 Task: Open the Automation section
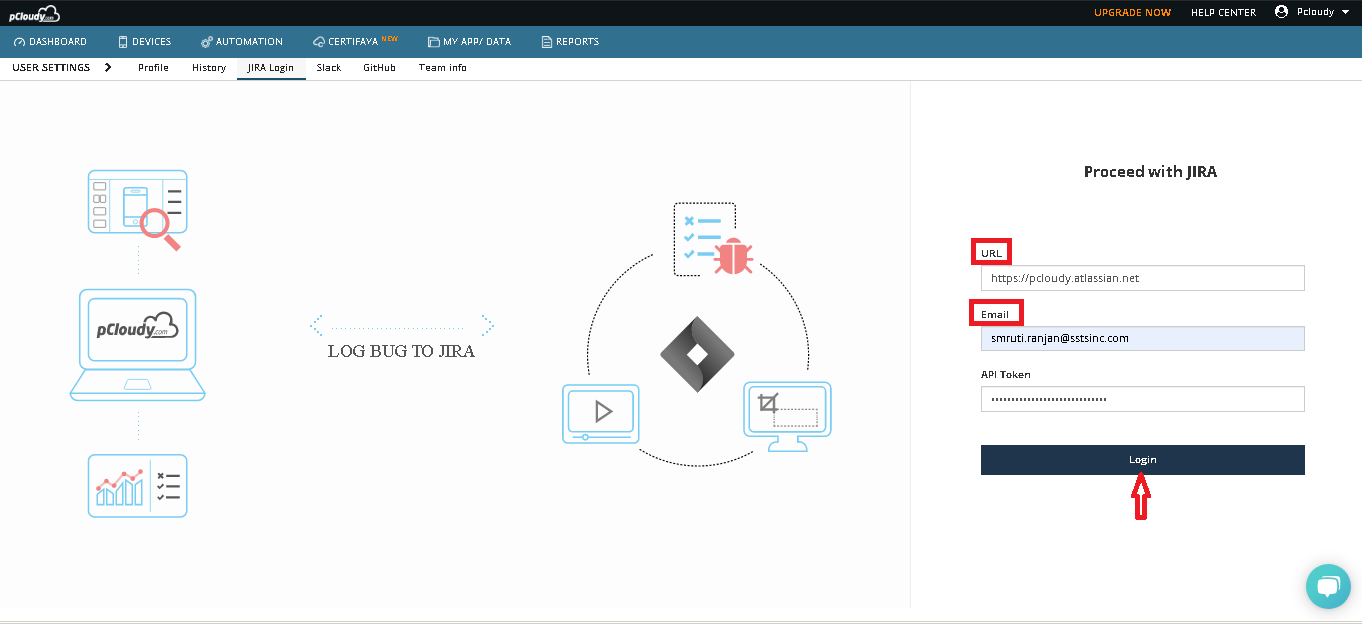point(241,42)
